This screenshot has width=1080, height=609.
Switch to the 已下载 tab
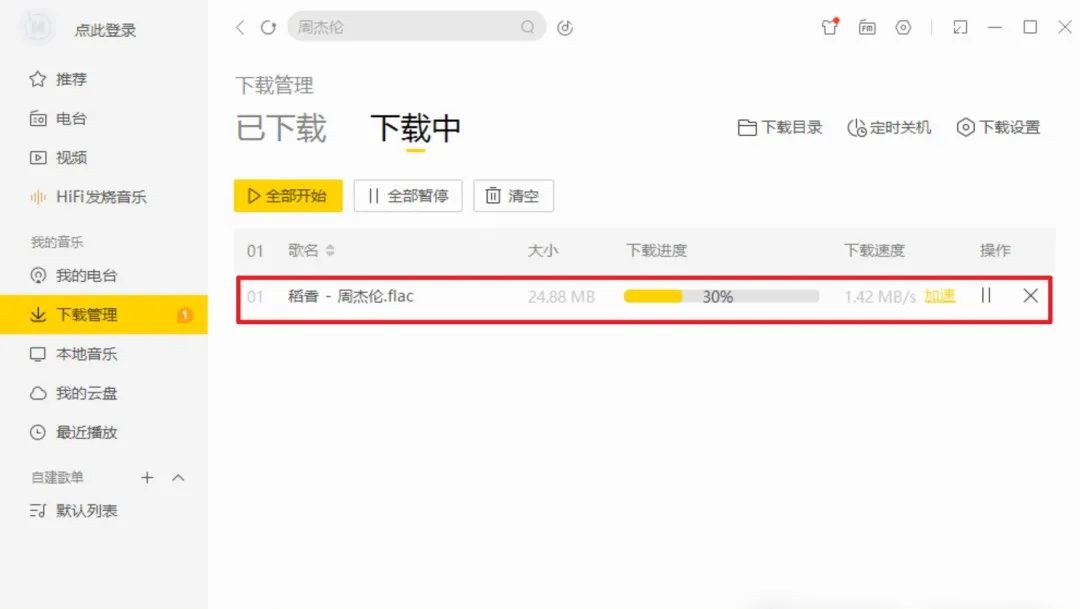click(281, 128)
